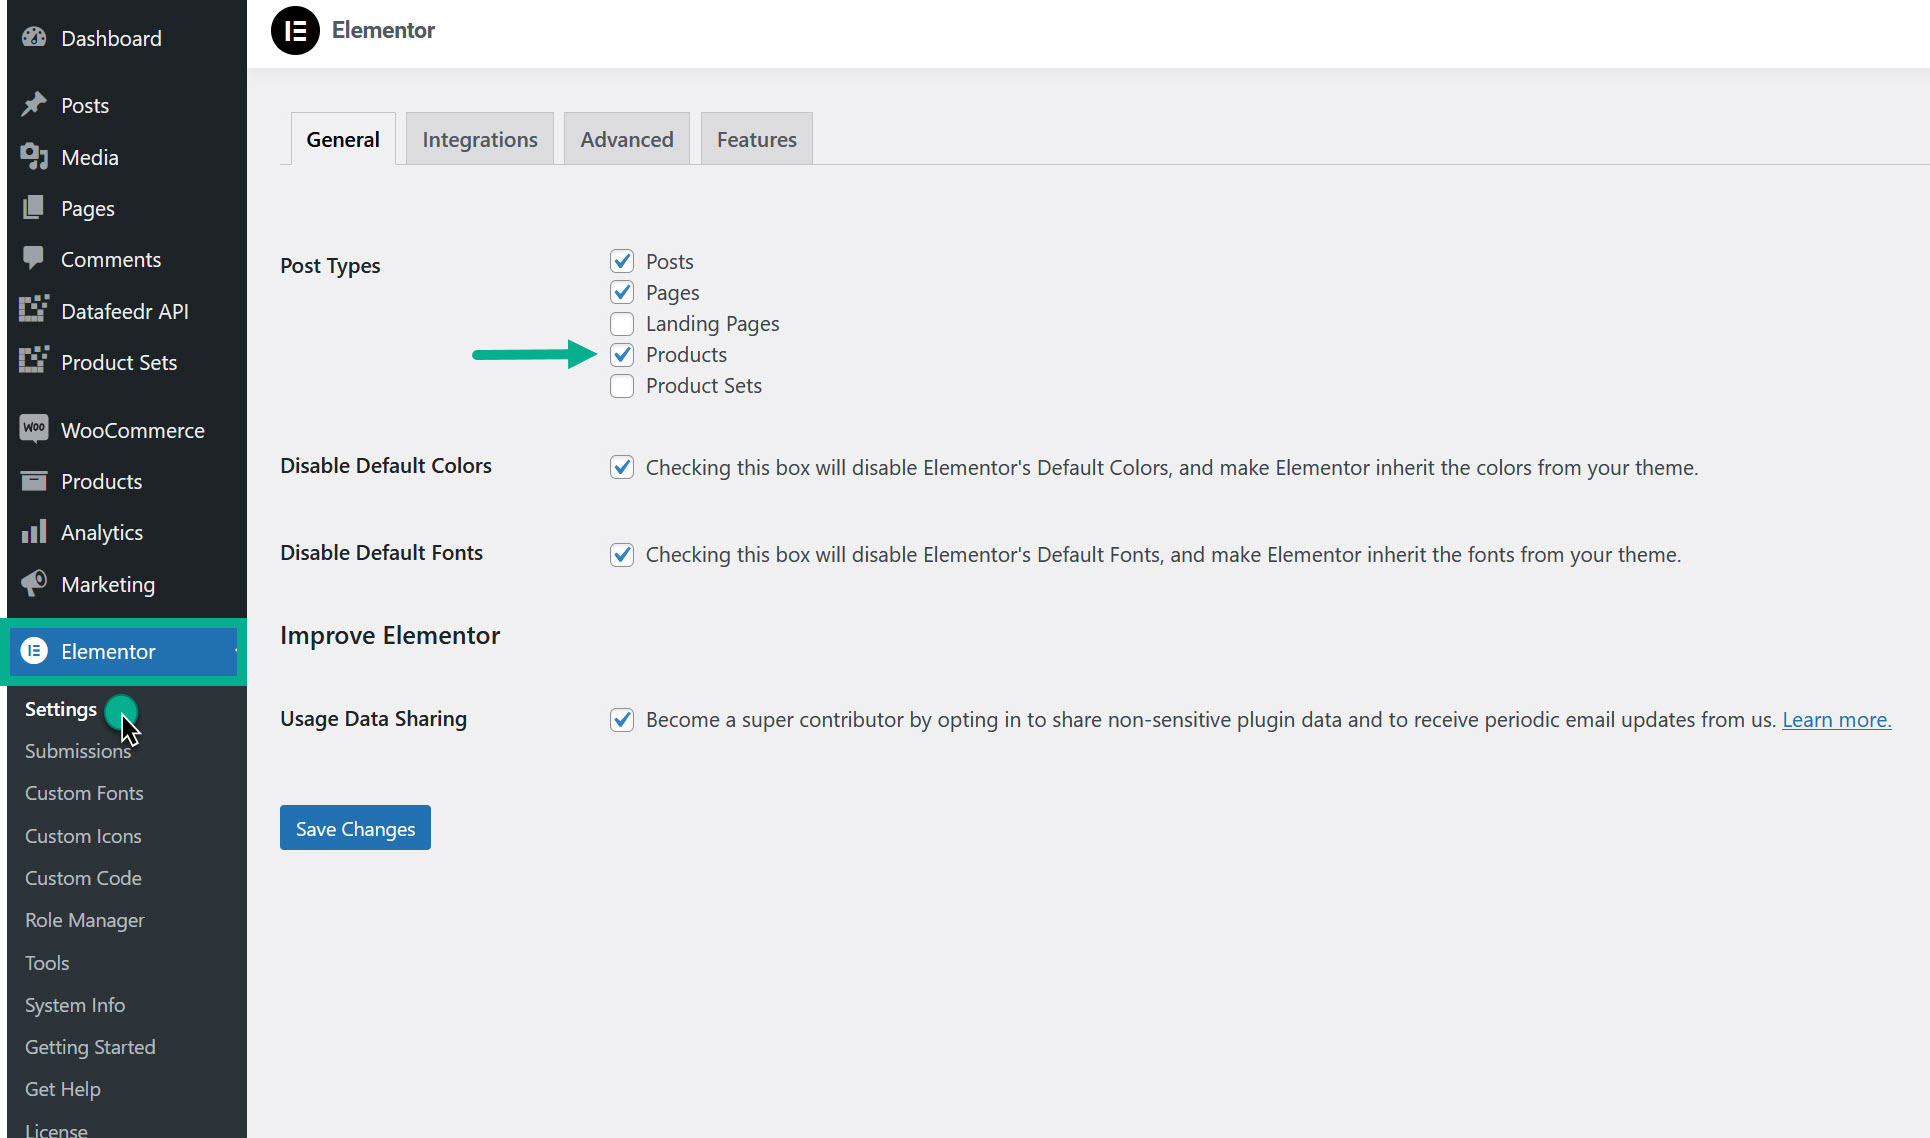This screenshot has width=1930, height=1138.
Task: Select the General tab
Action: click(343, 139)
